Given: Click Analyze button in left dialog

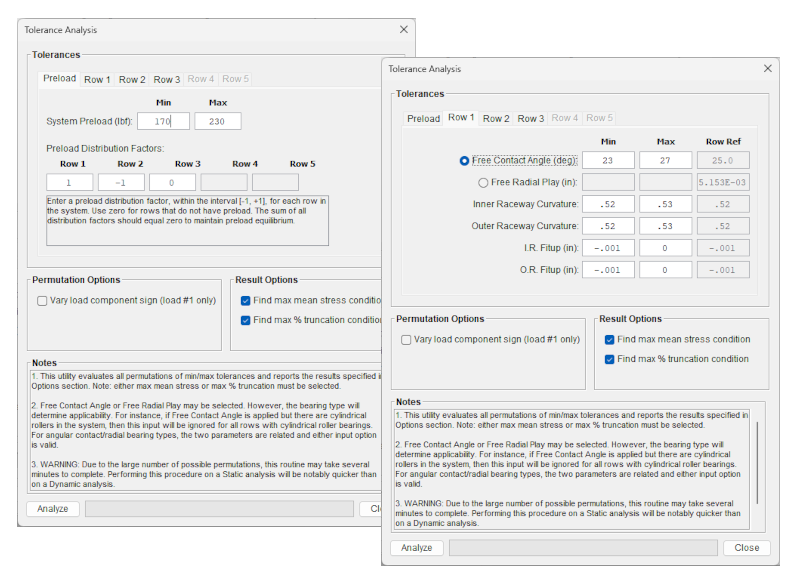Looking at the screenshot, I should tap(53, 509).
